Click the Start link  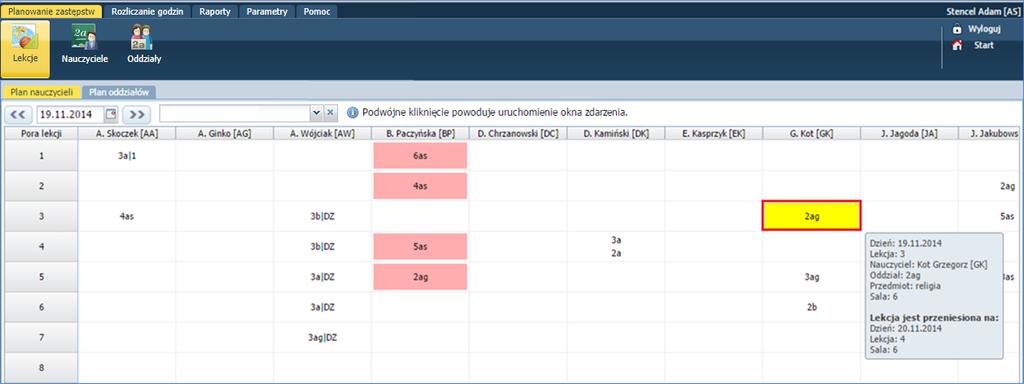984,46
